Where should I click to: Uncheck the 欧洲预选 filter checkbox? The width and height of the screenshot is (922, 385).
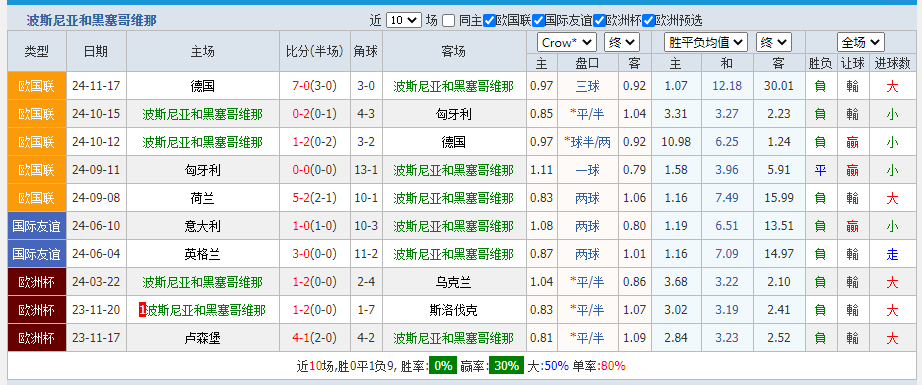[649, 21]
